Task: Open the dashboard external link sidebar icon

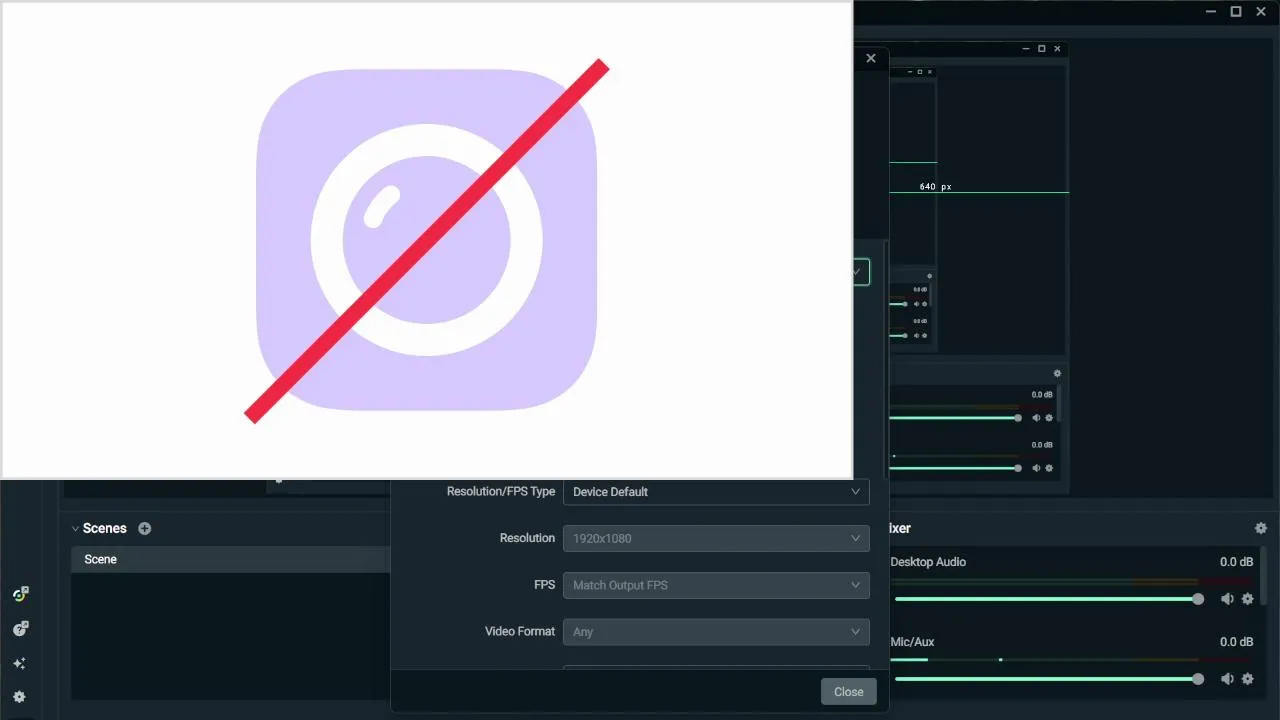Action: [x=20, y=594]
